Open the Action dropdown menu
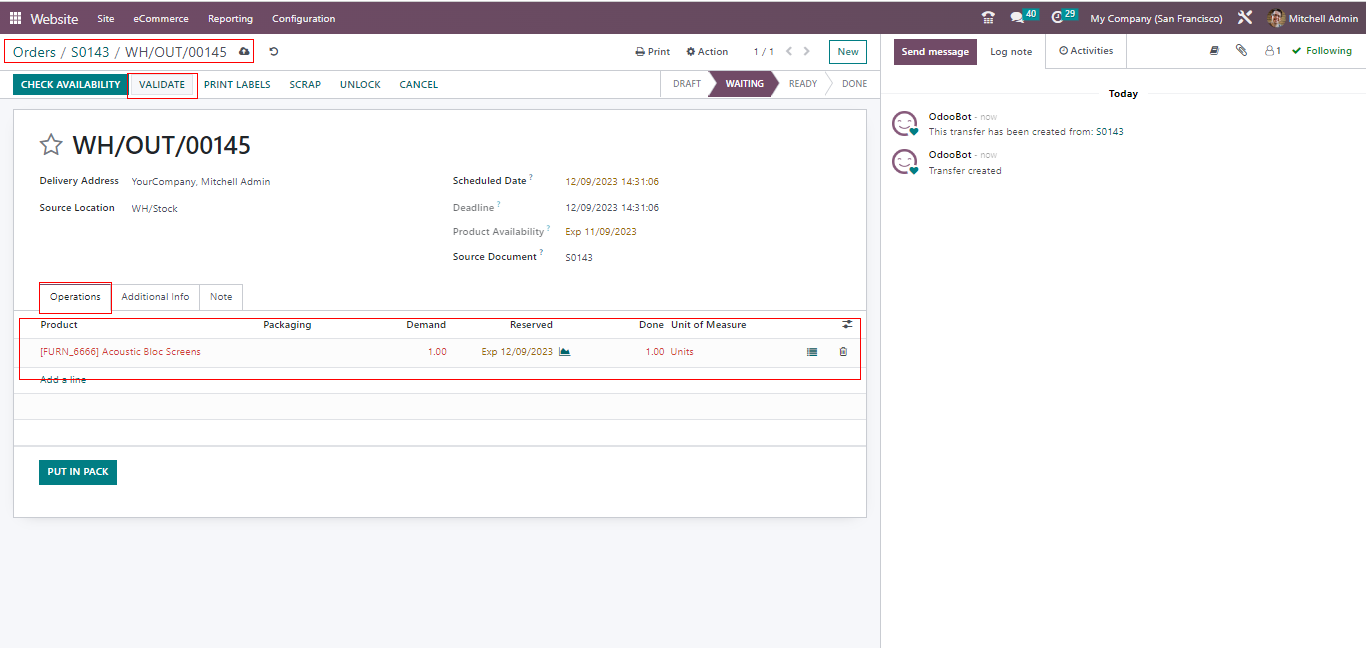The width and height of the screenshot is (1366, 648). (x=707, y=52)
